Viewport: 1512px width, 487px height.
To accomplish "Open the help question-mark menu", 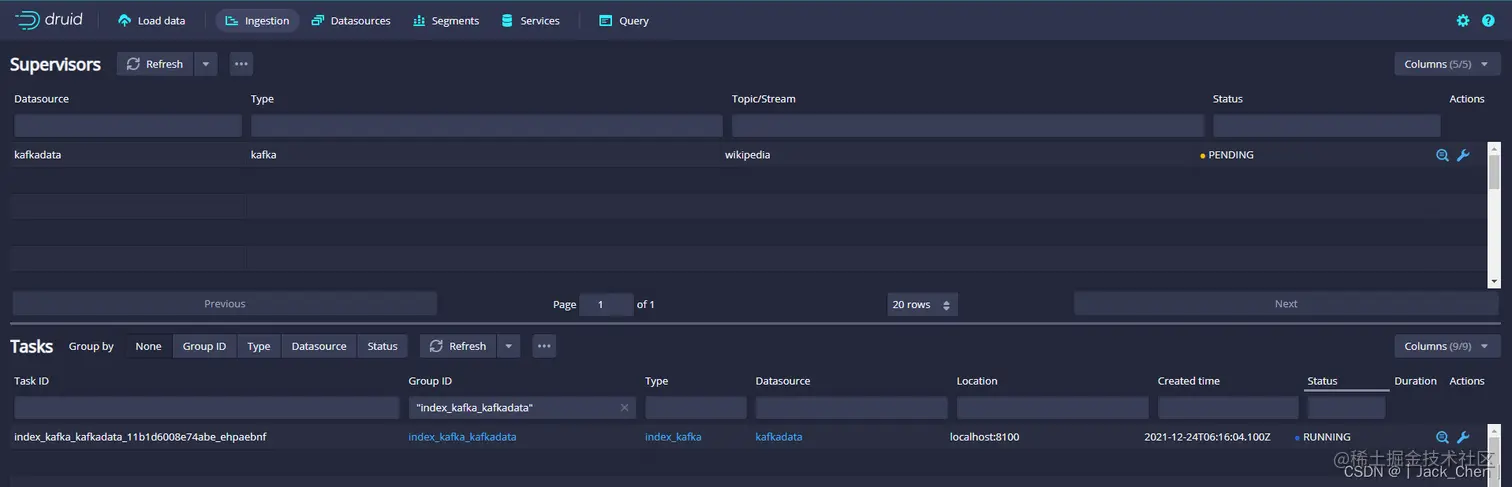I will tap(1488, 21).
